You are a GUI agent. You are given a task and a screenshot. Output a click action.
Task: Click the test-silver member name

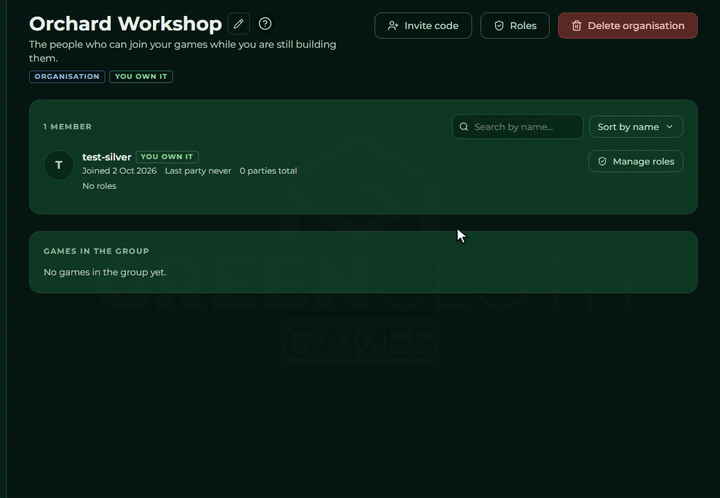tap(107, 157)
